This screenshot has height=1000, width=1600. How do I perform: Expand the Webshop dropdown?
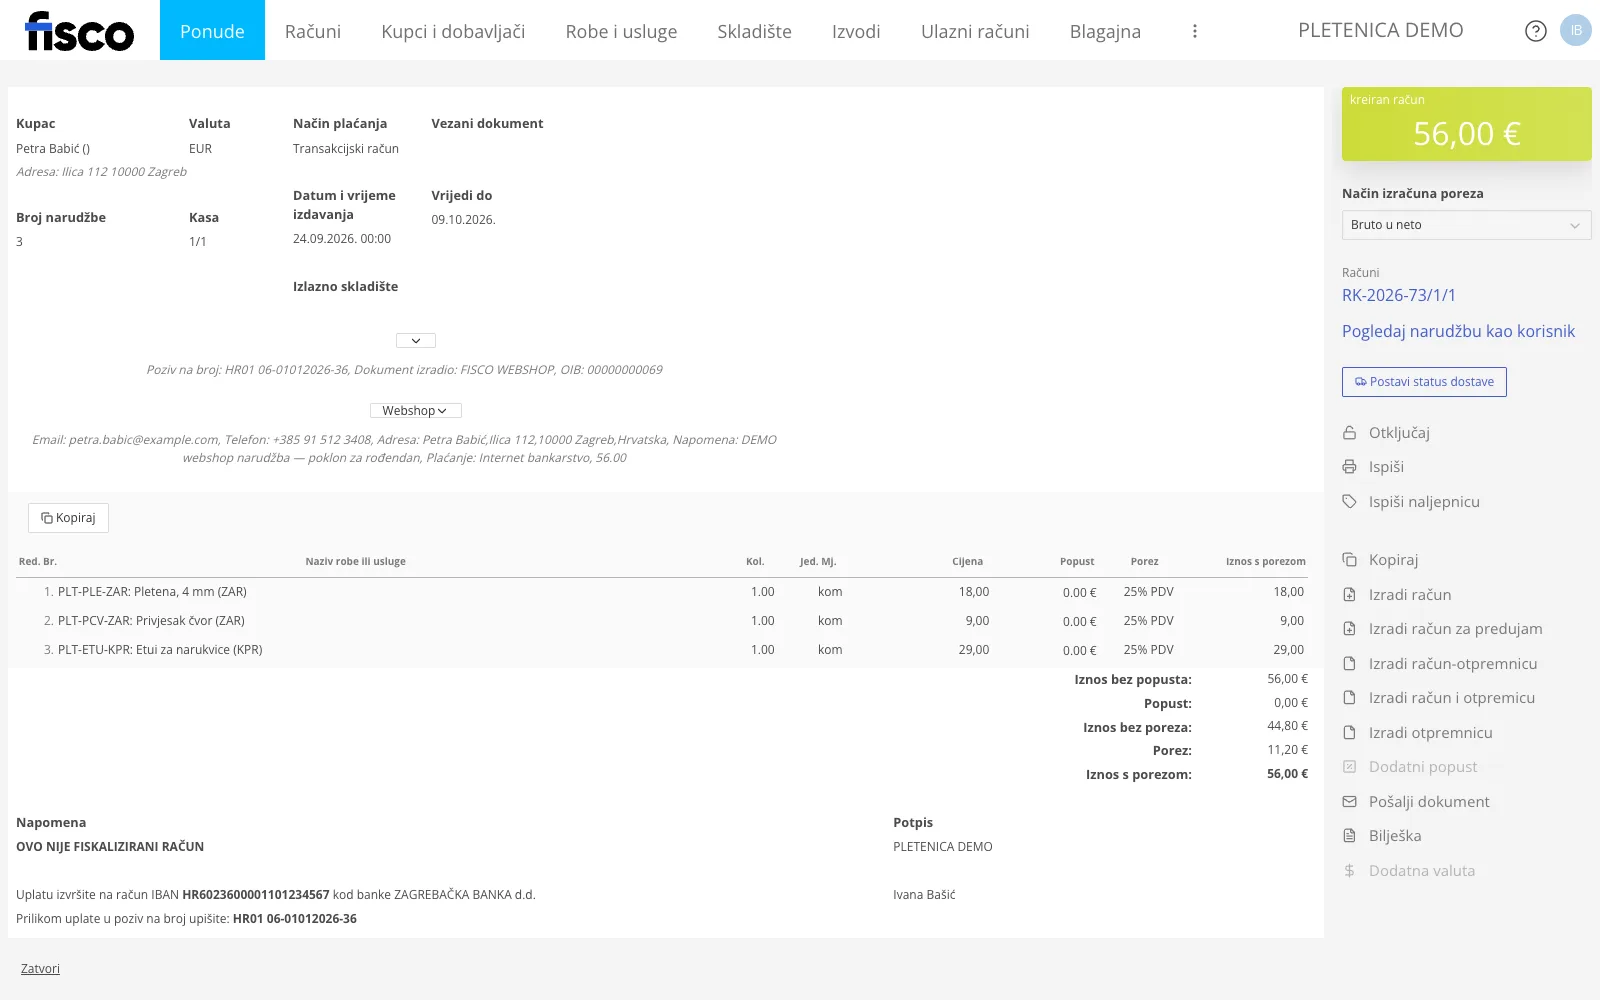click(415, 411)
